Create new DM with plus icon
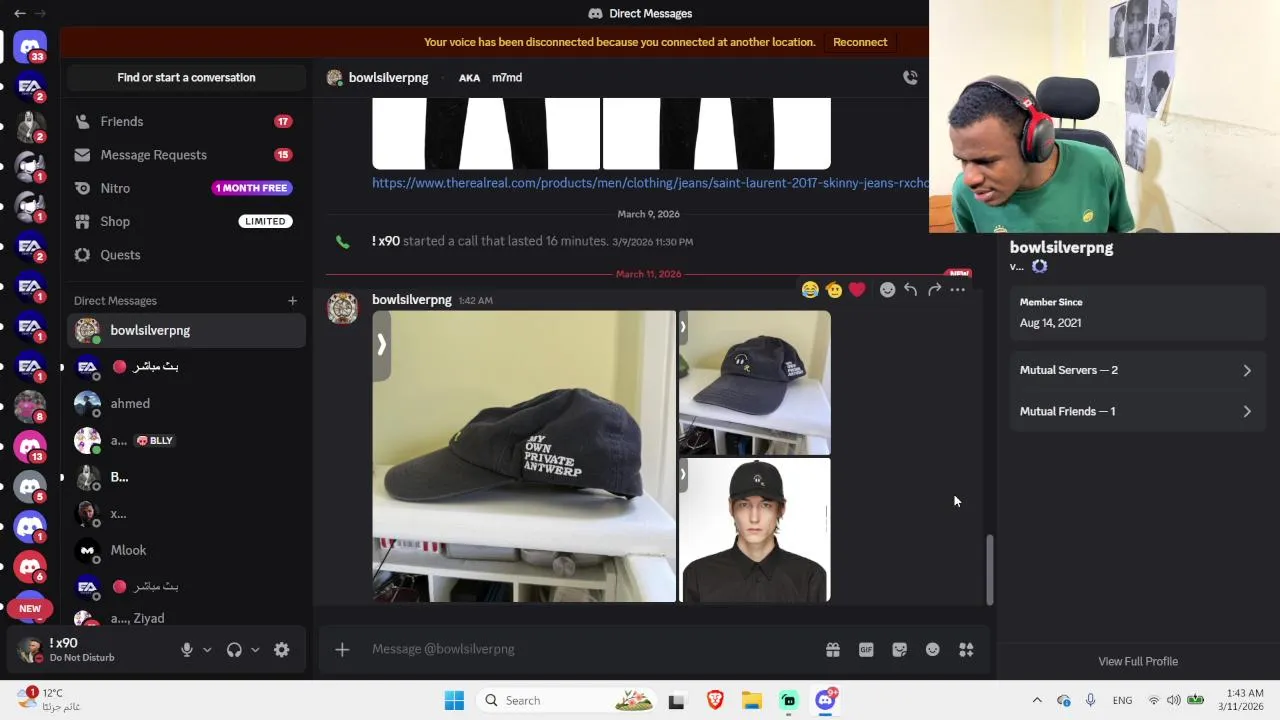The image size is (1280, 720). (x=292, y=300)
